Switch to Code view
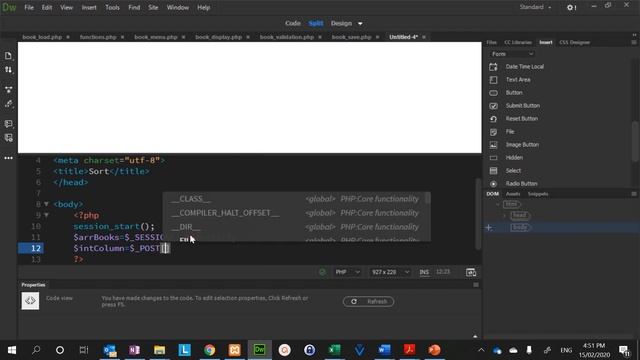 [x=293, y=23]
